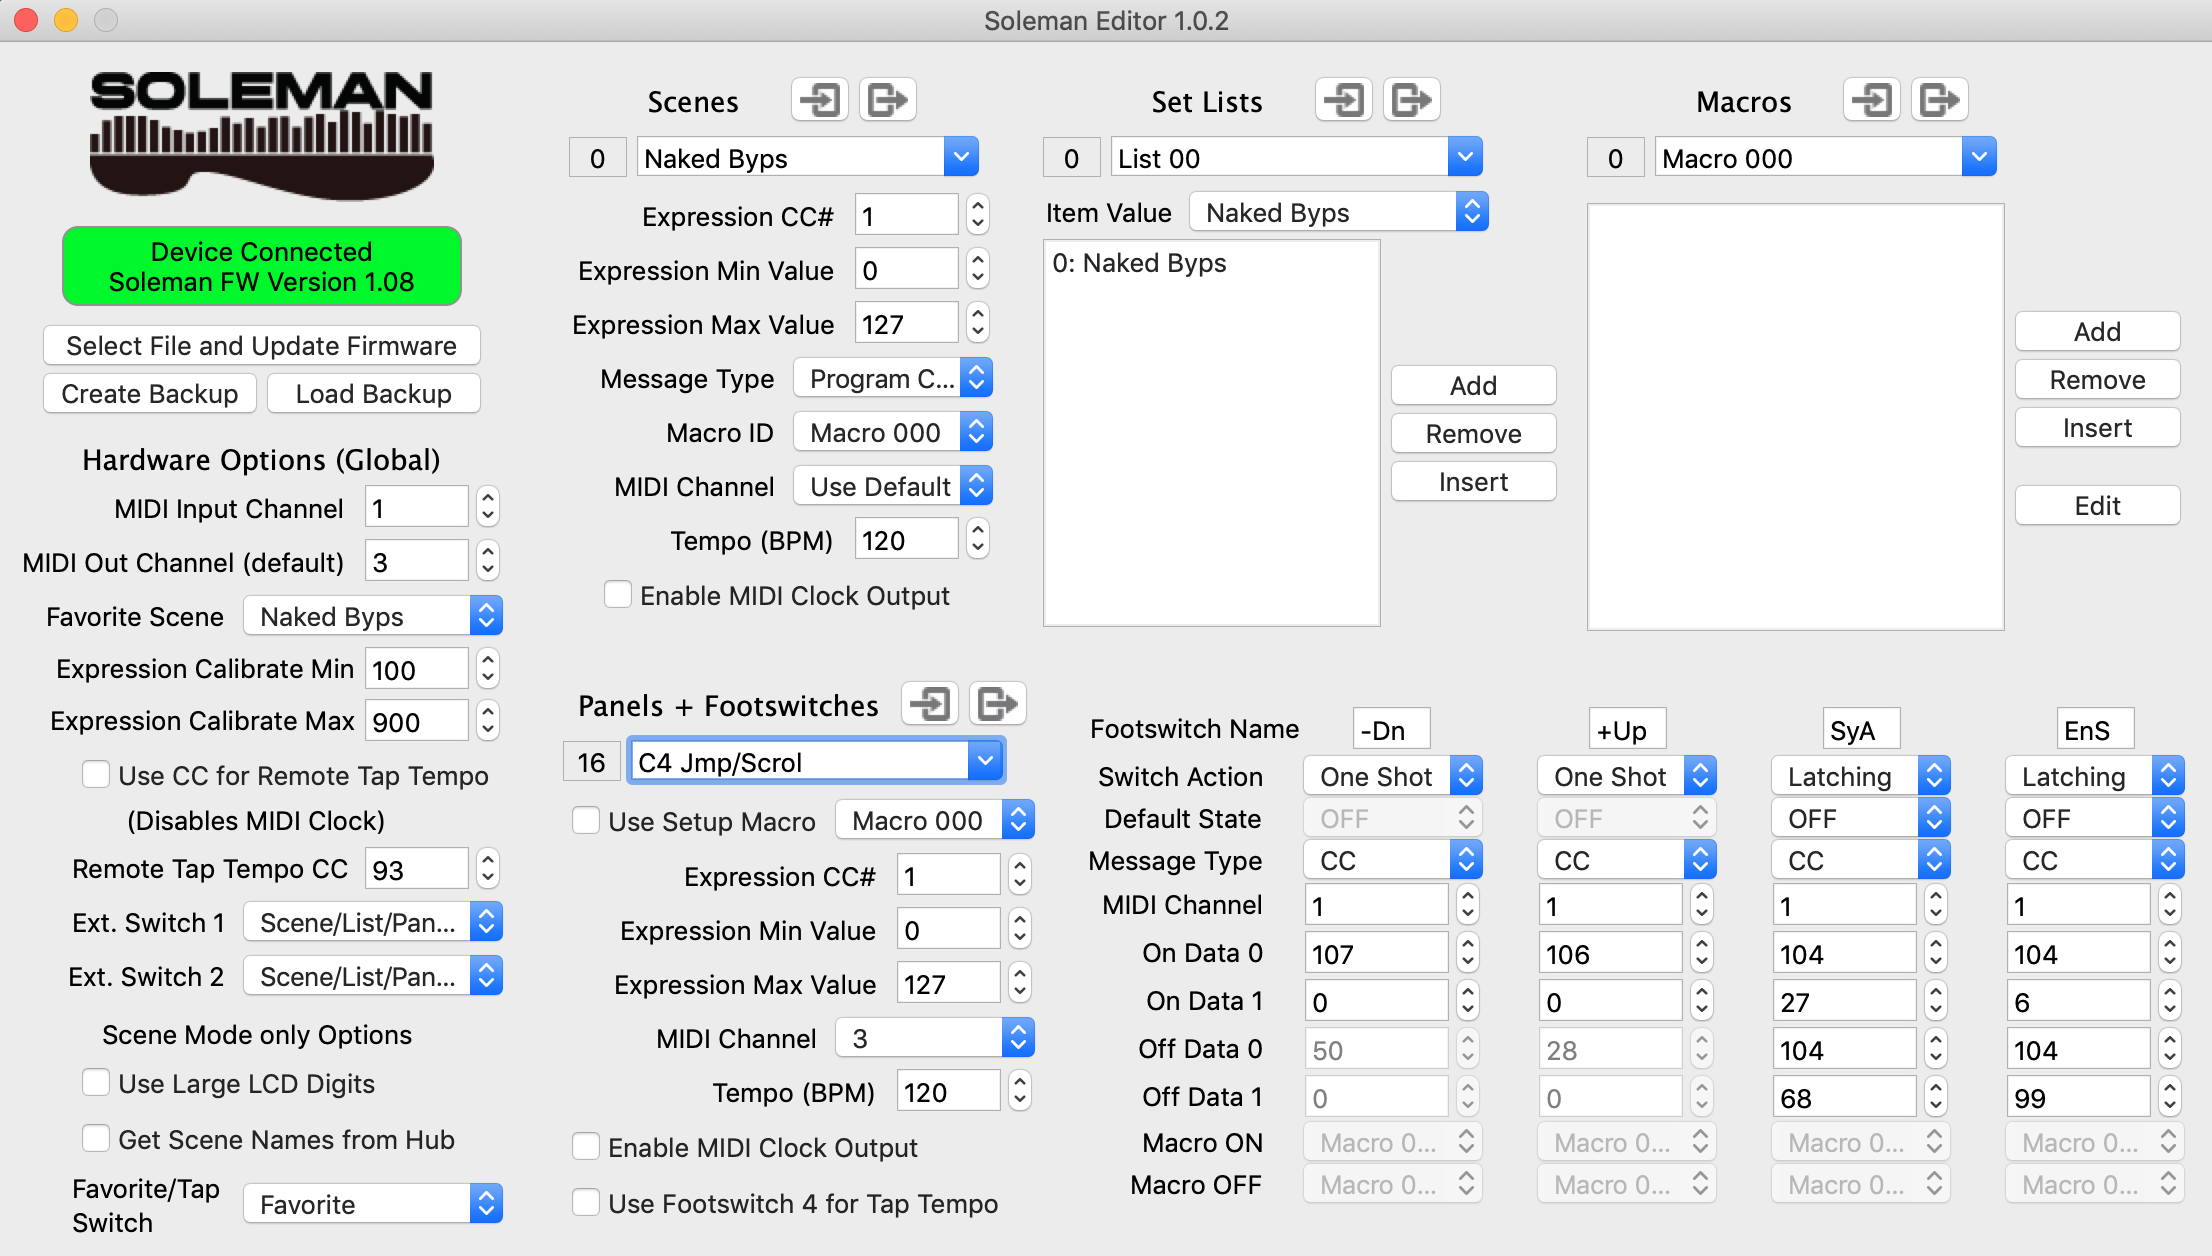The height and width of the screenshot is (1256, 2212).
Task: Click the import icon beside Panels + Footswitches
Action: tap(930, 704)
